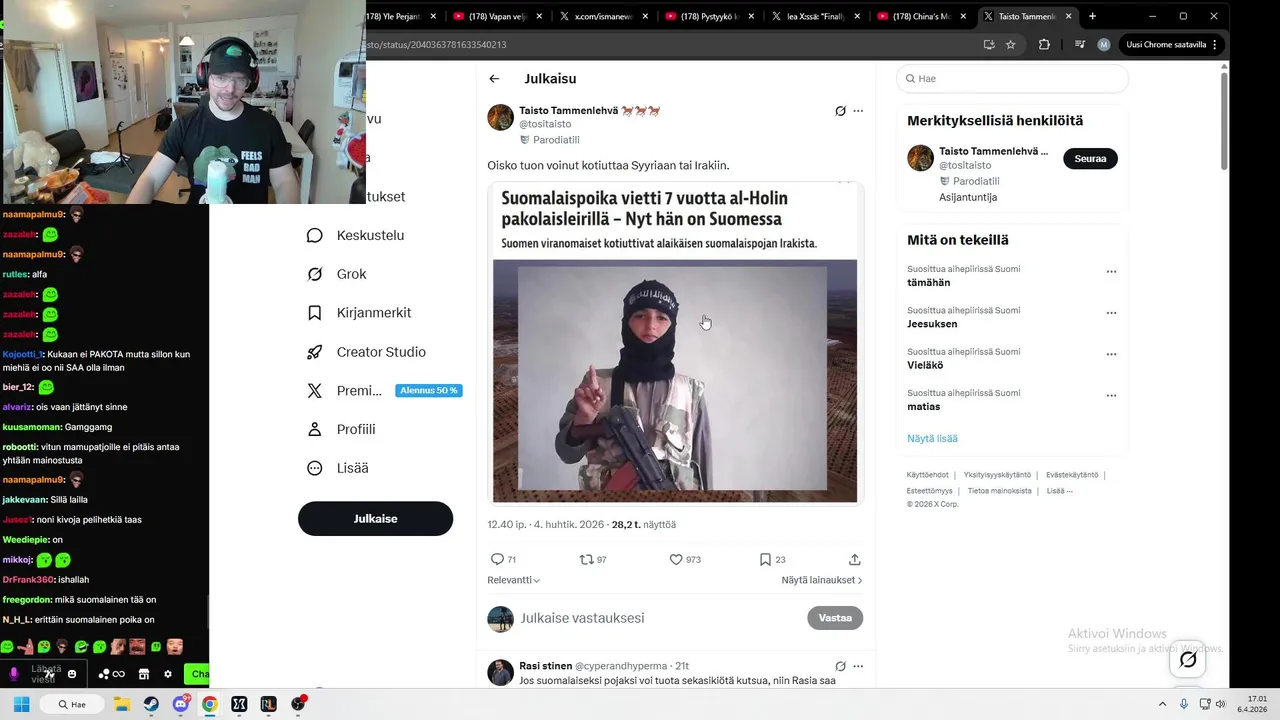Open more options menu on Taisto's post
The width and height of the screenshot is (1280, 720).
tap(858, 111)
